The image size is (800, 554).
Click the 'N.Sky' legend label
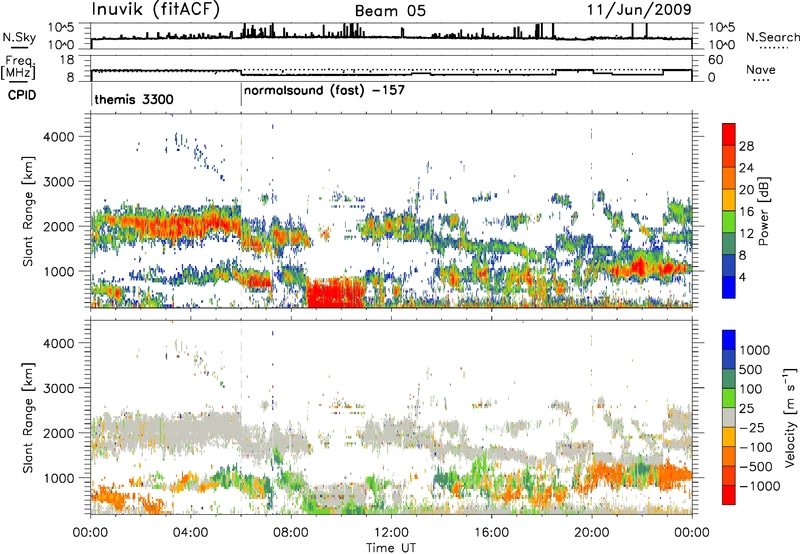[x=19, y=38]
